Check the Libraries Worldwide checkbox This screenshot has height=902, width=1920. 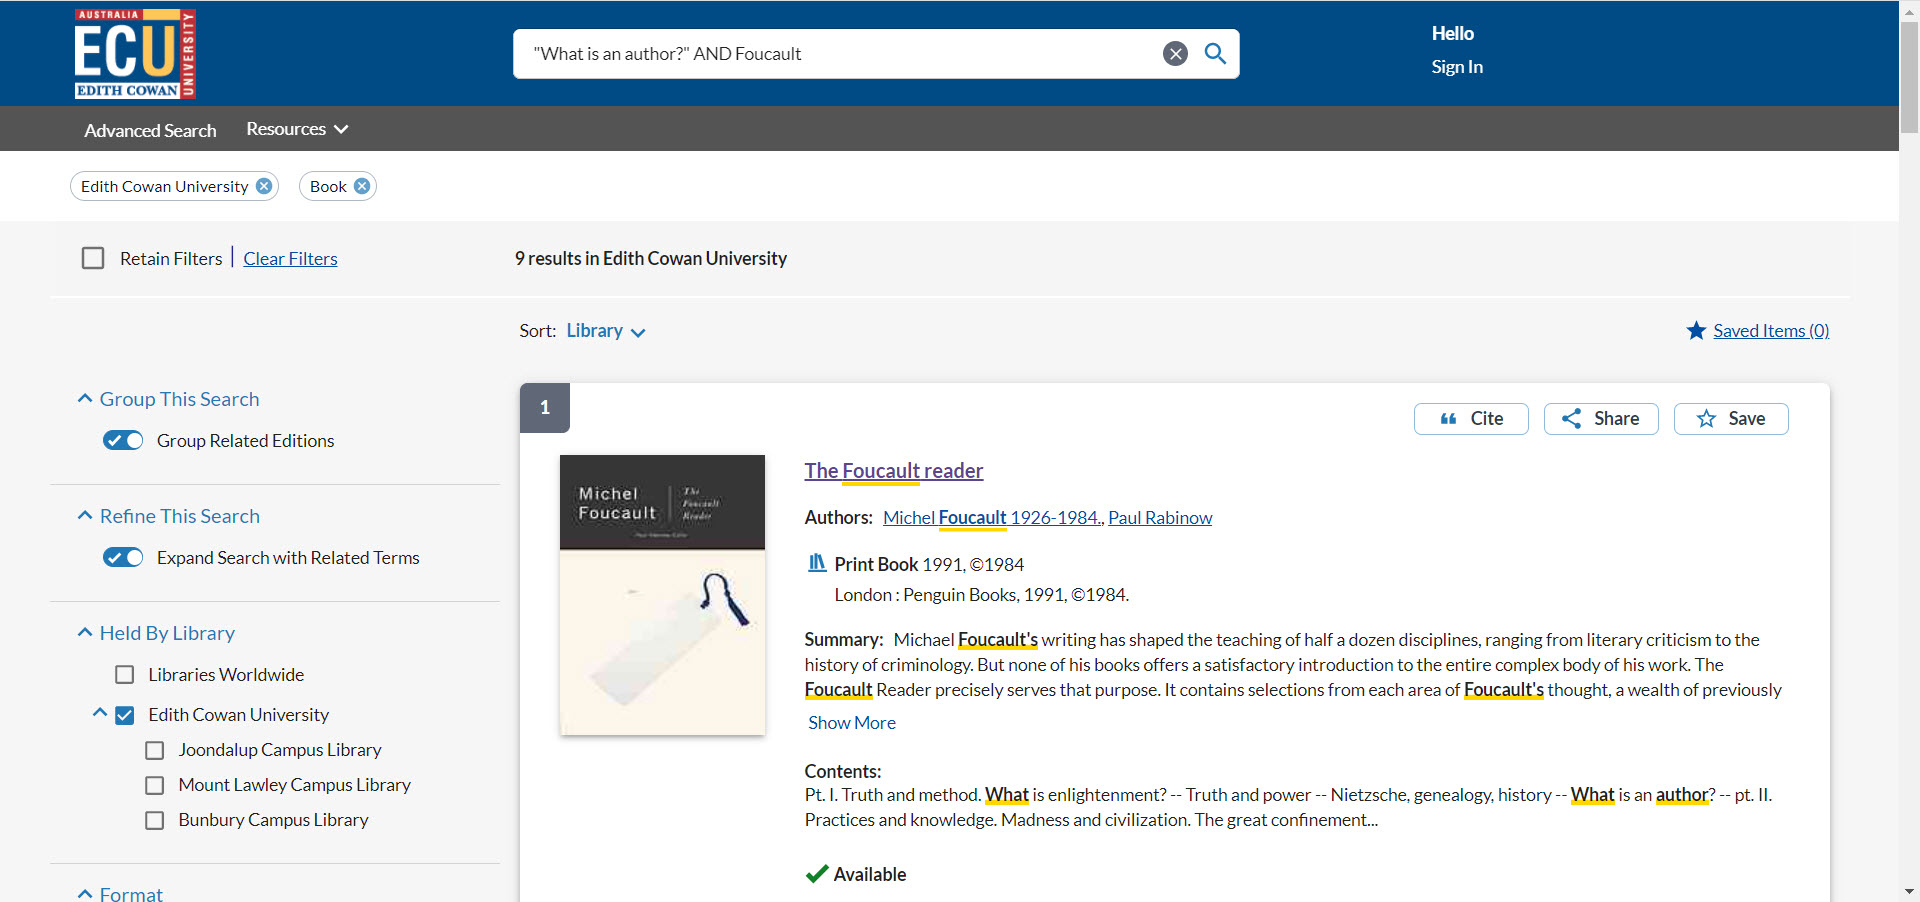[x=124, y=674]
